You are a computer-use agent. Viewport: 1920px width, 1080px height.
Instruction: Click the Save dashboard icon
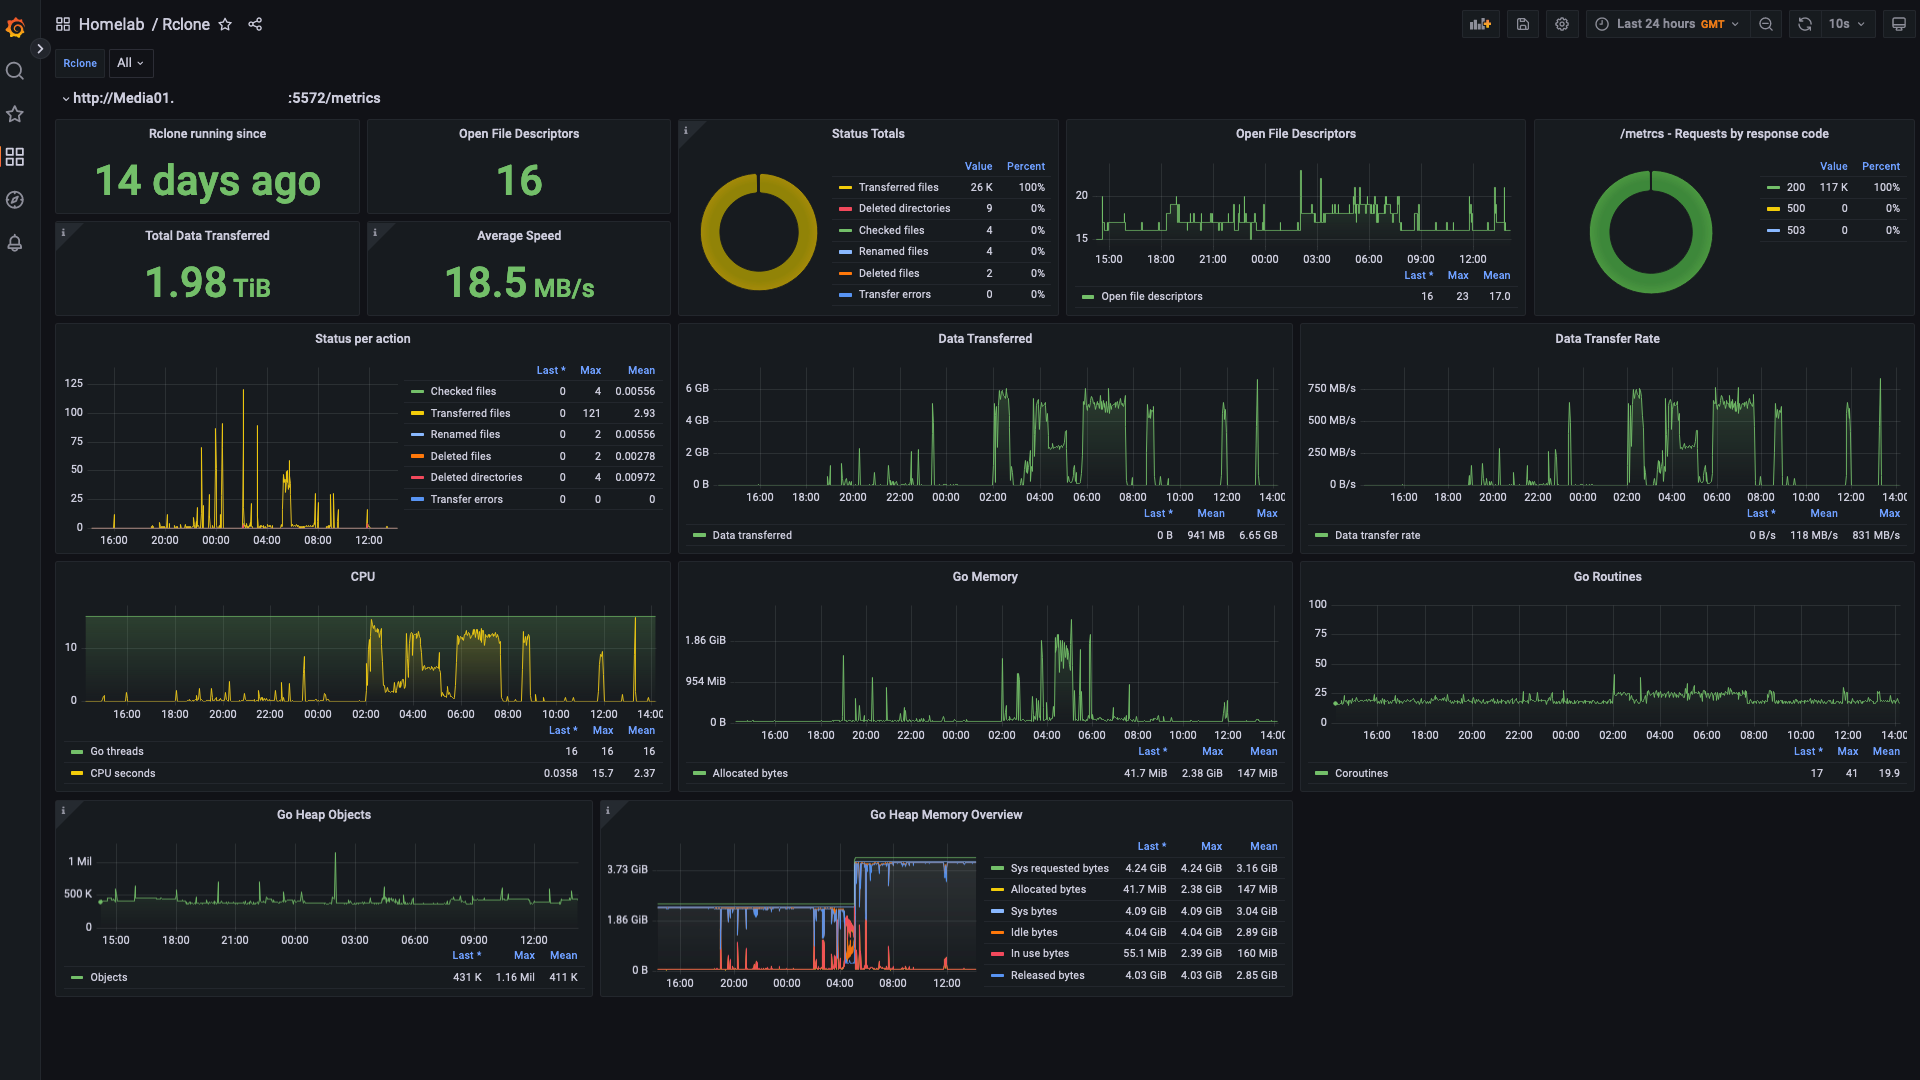coord(1522,24)
